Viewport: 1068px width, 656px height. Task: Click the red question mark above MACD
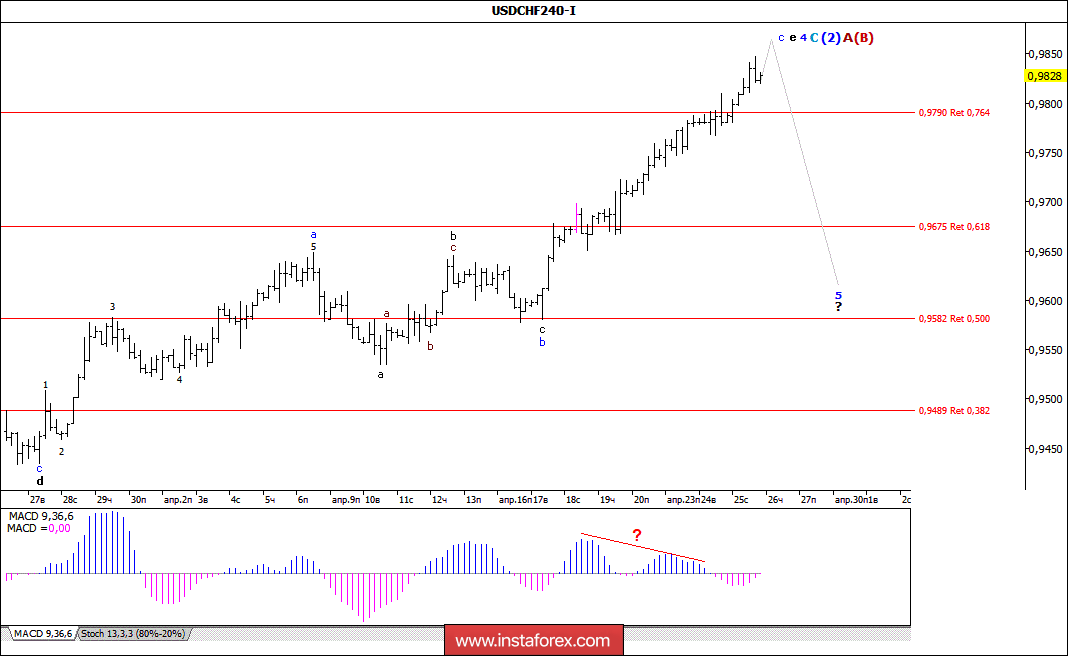(637, 535)
